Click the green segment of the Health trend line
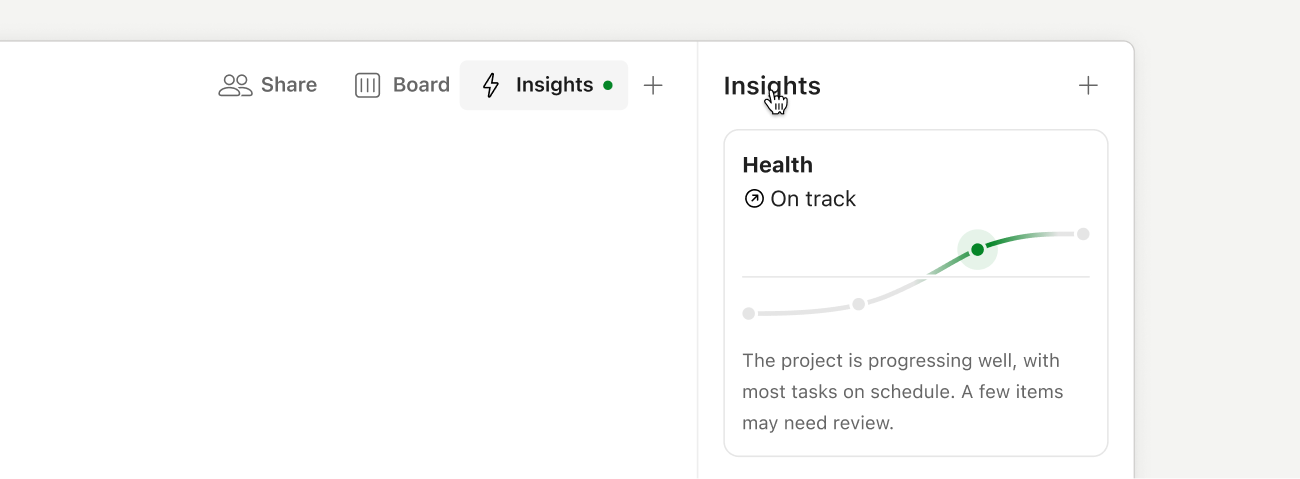This screenshot has width=1300, height=479. coord(1025,237)
